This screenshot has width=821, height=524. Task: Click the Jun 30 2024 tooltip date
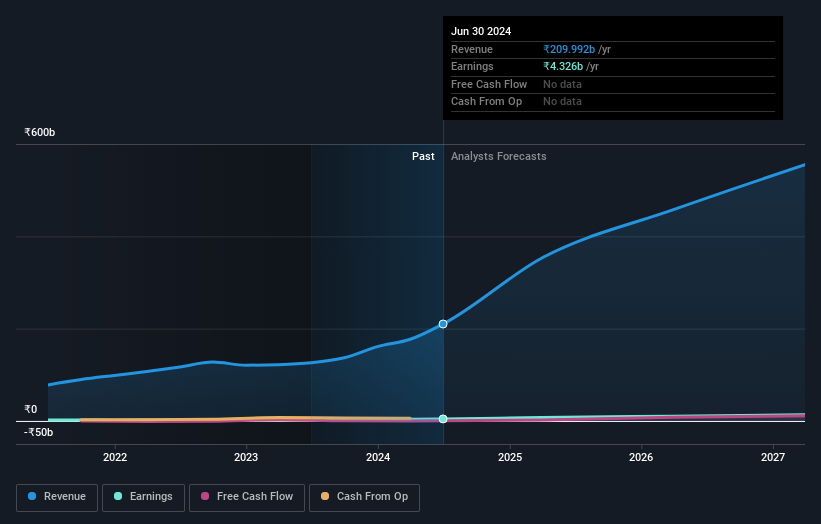(x=481, y=31)
